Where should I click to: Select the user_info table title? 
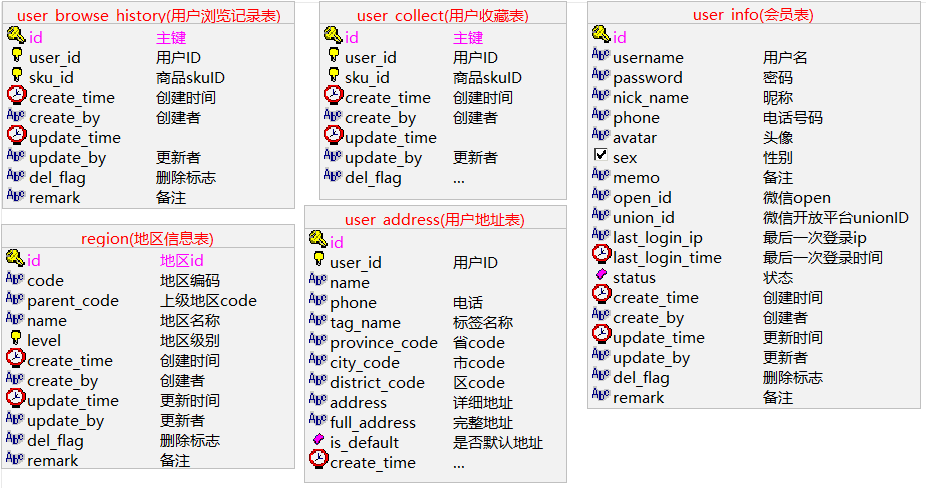click(x=753, y=14)
